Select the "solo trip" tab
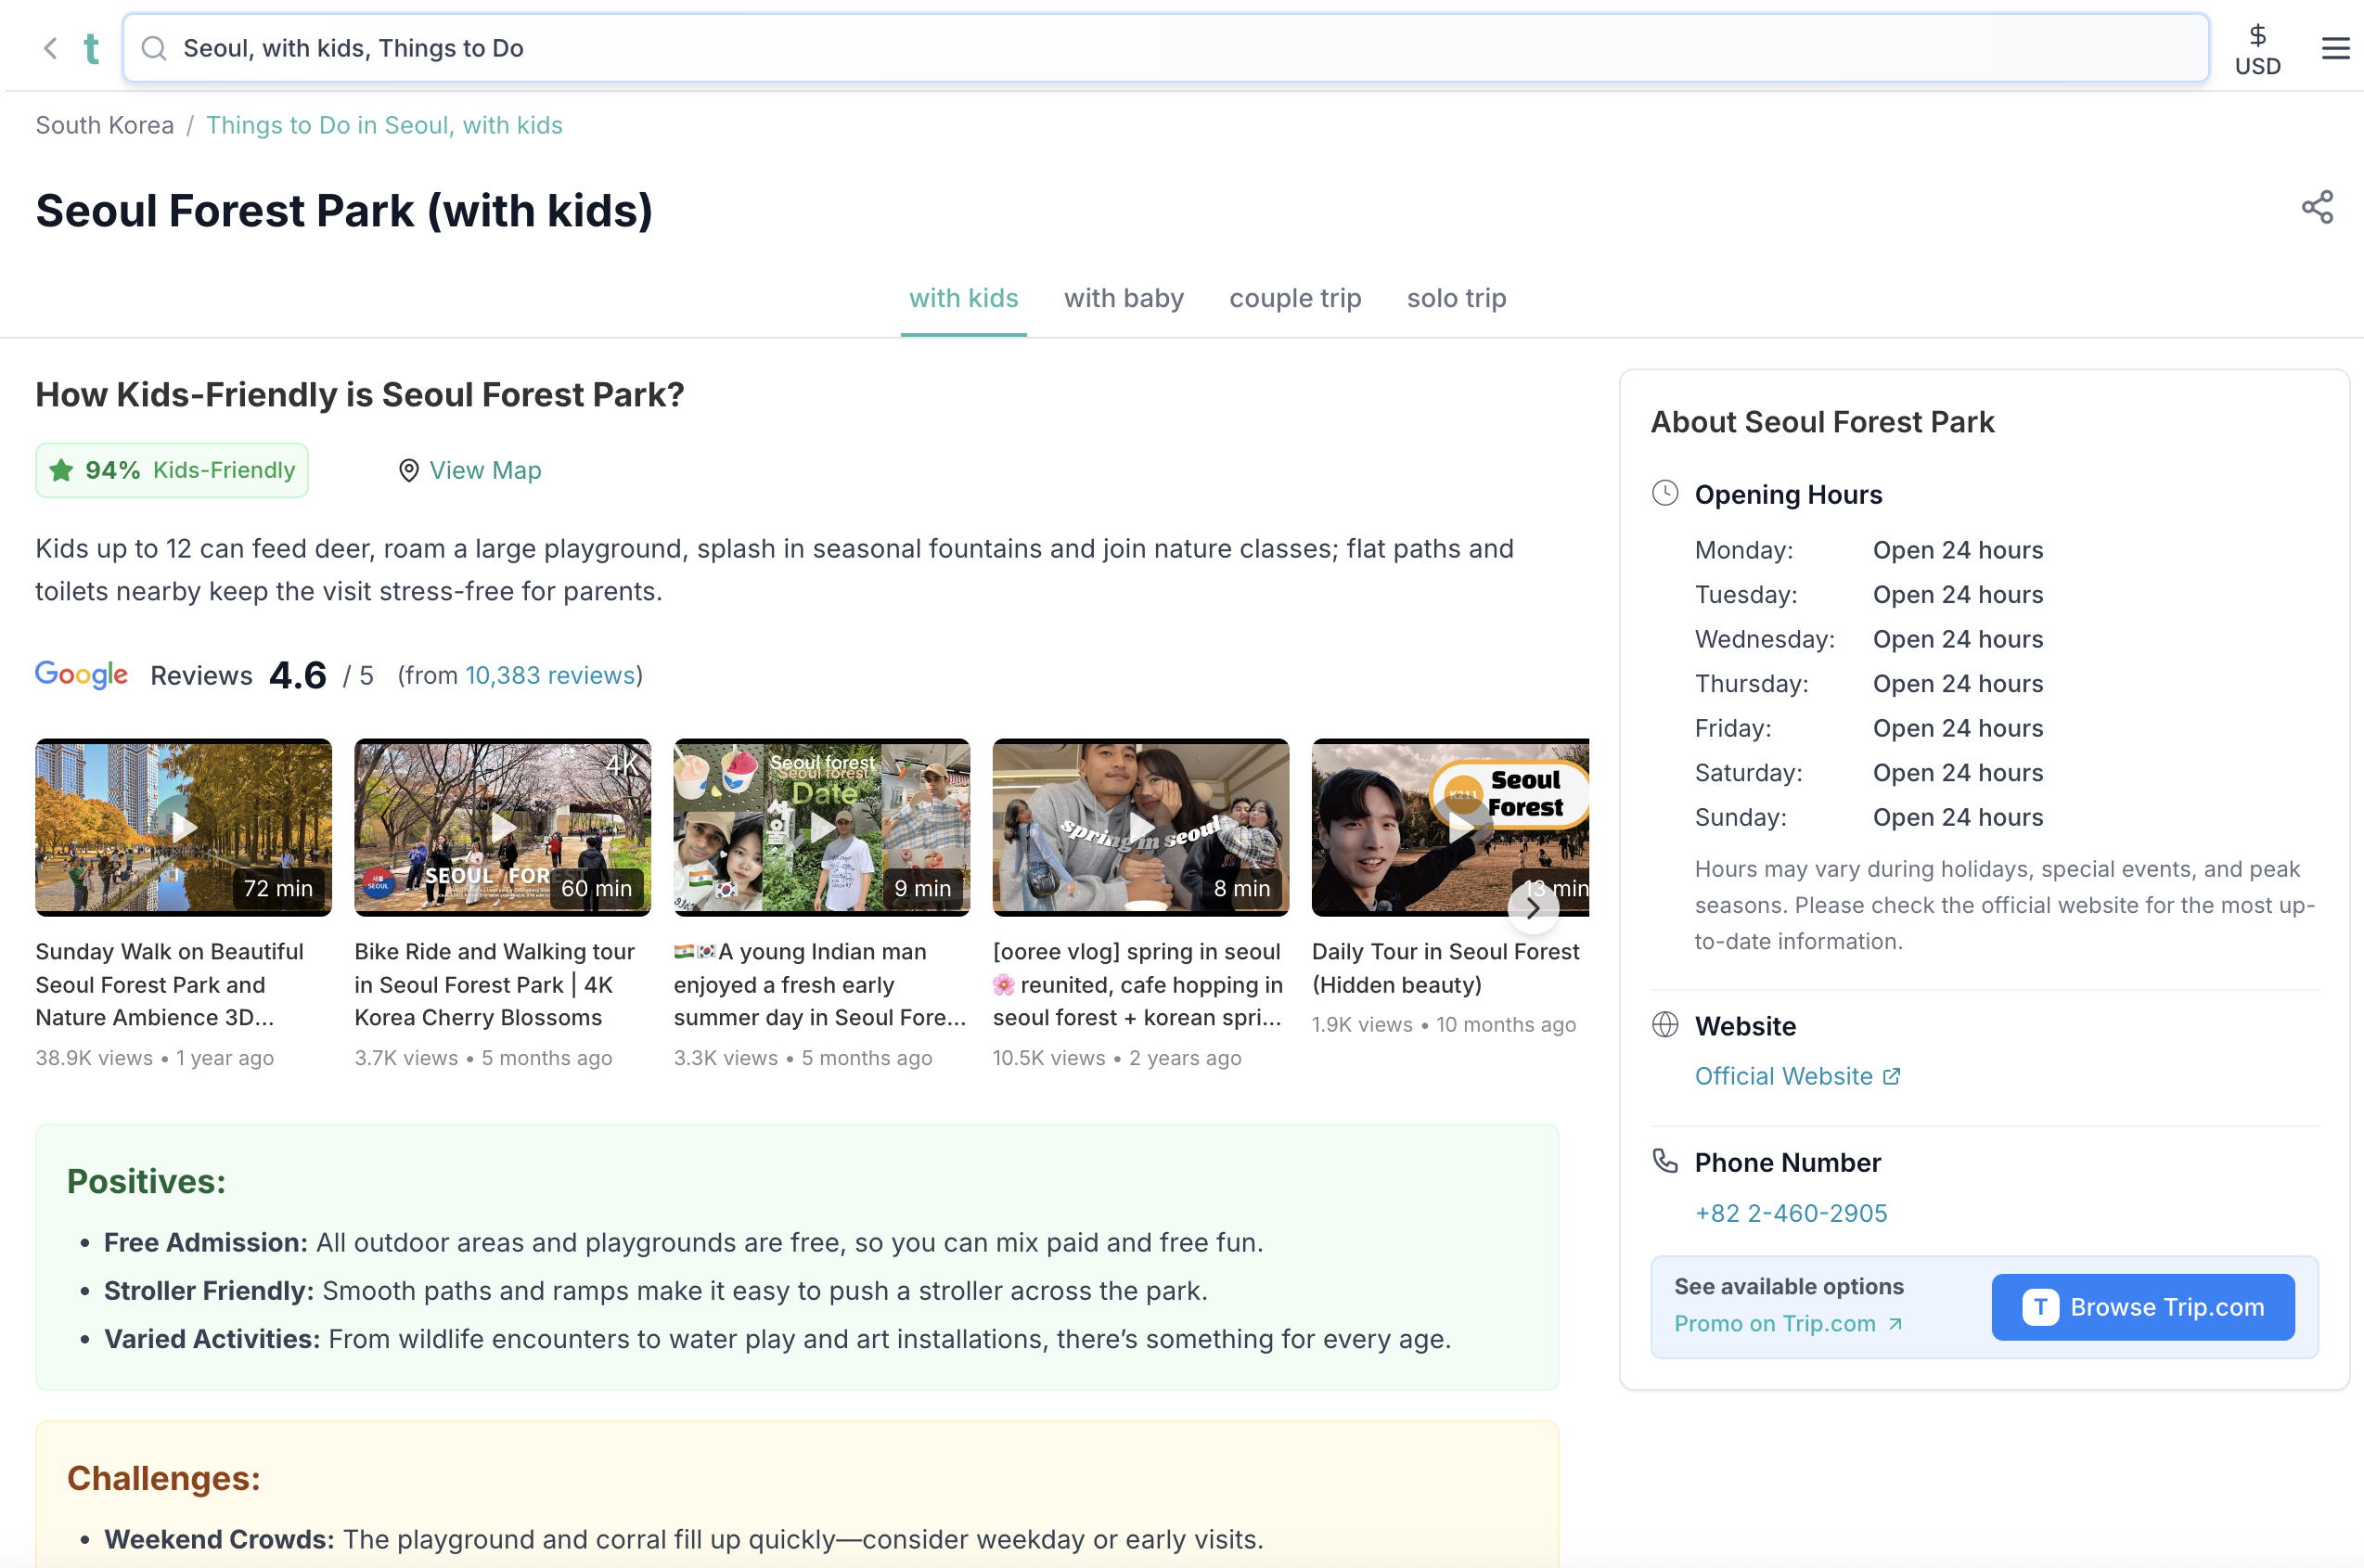The width and height of the screenshot is (2364, 1568). click(1456, 298)
